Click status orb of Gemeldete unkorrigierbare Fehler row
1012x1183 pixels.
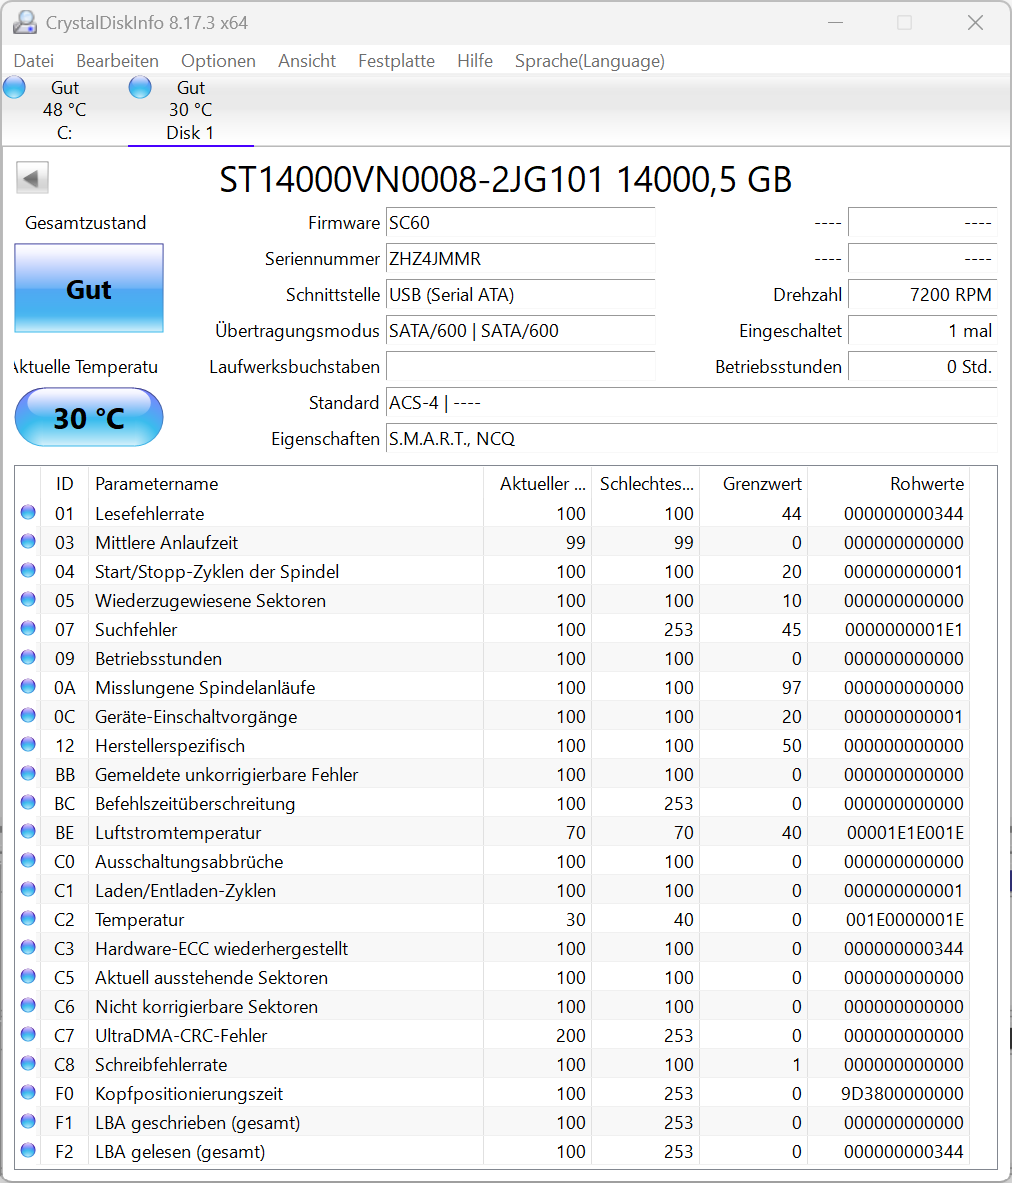click(x=28, y=773)
